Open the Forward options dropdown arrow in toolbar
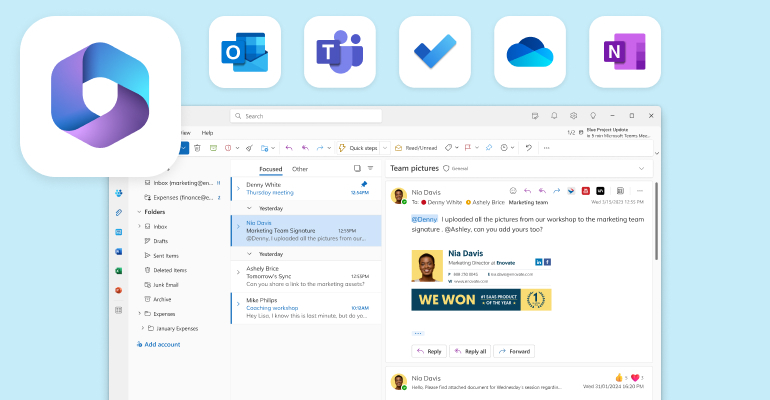770x400 pixels. click(x=329, y=148)
